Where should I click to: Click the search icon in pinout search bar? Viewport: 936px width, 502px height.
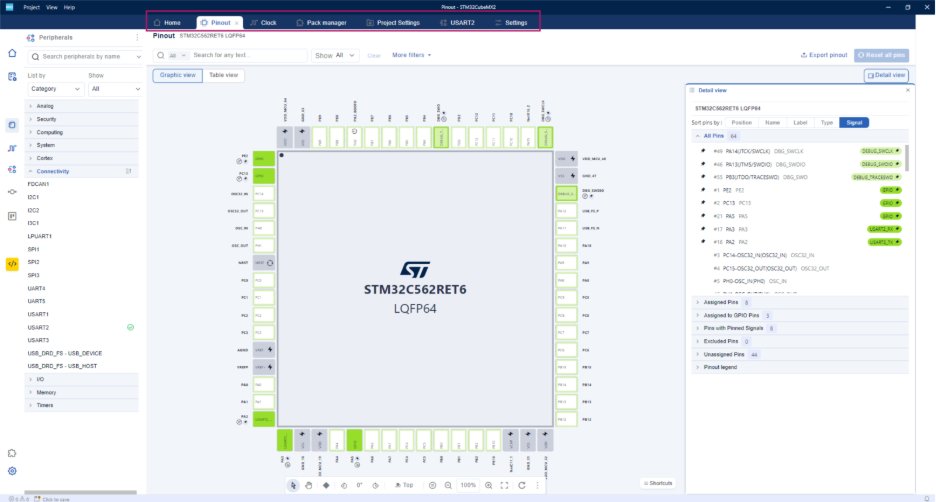point(161,55)
